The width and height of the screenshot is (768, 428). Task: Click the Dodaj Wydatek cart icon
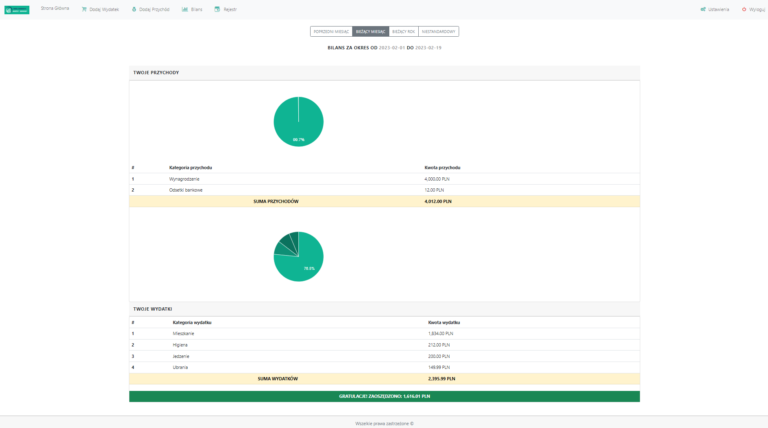84,9
